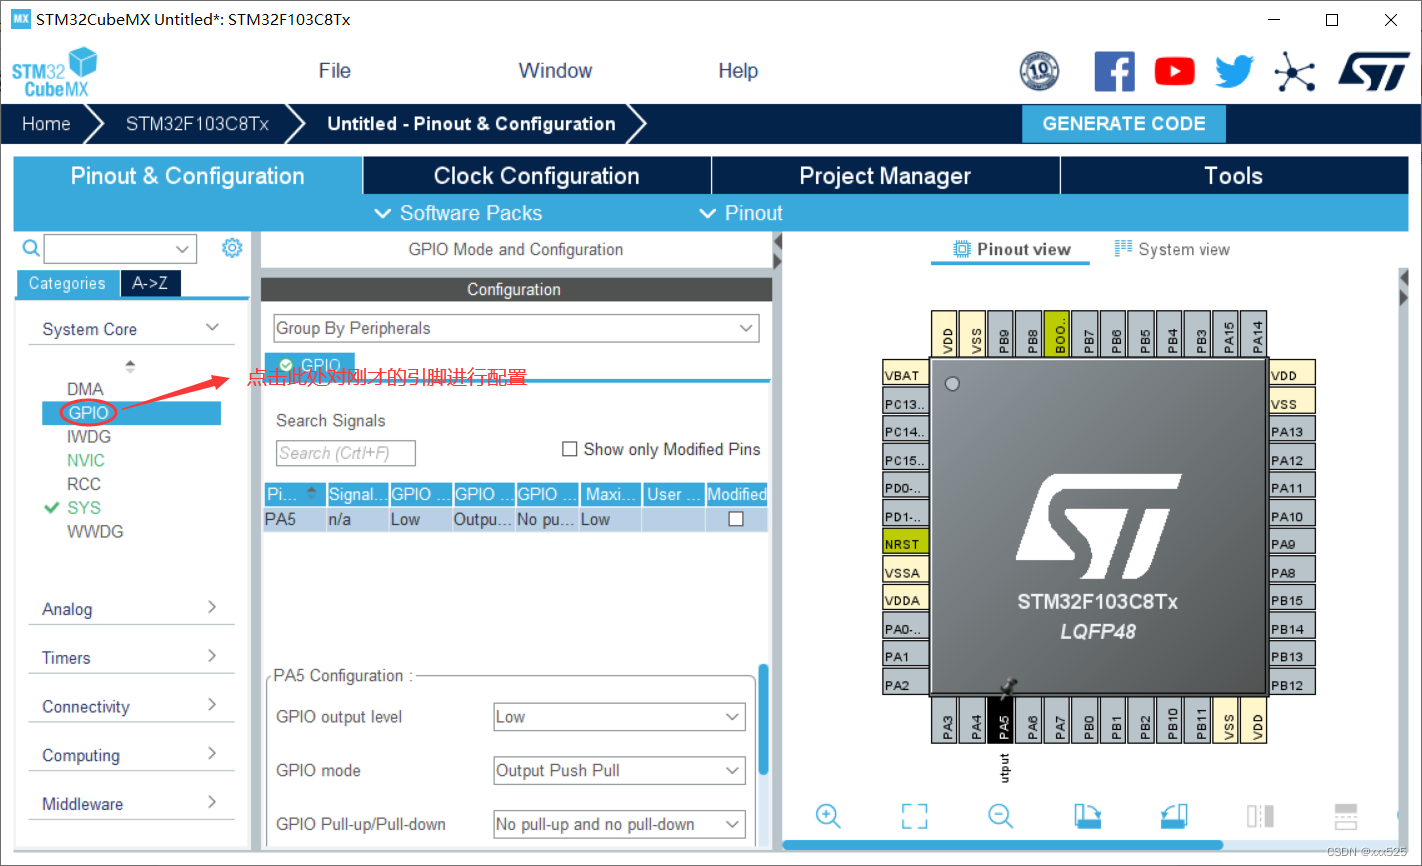This screenshot has width=1422, height=866.
Task: Open the ST YouTube channel icon
Action: pyautogui.click(x=1174, y=72)
